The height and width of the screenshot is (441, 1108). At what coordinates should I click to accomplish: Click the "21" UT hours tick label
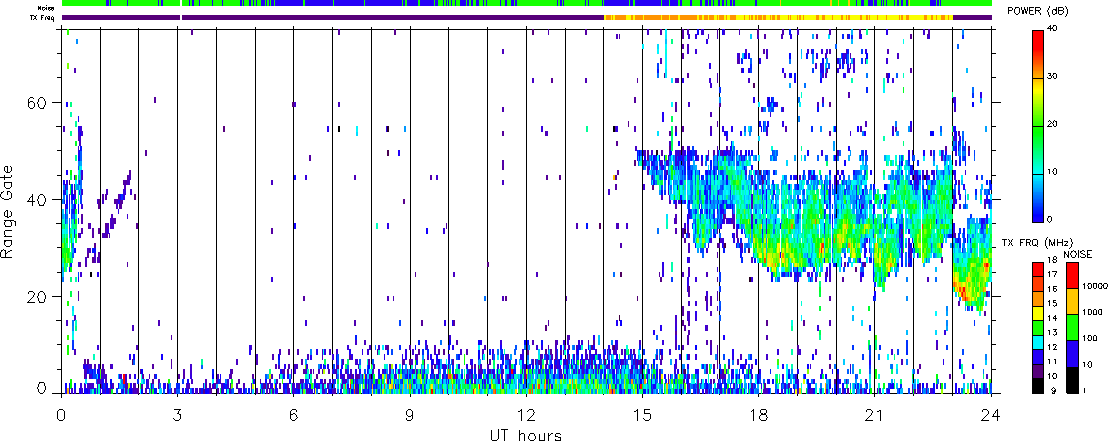pos(875,414)
